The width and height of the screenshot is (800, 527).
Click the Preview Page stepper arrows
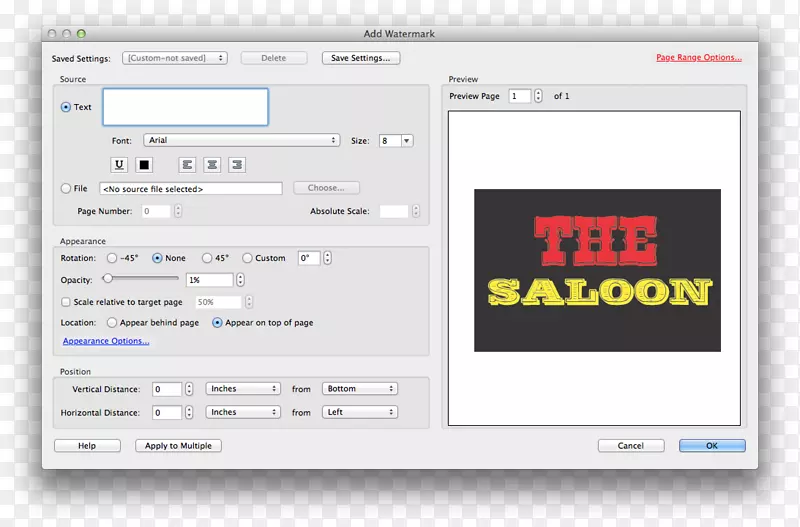click(538, 96)
